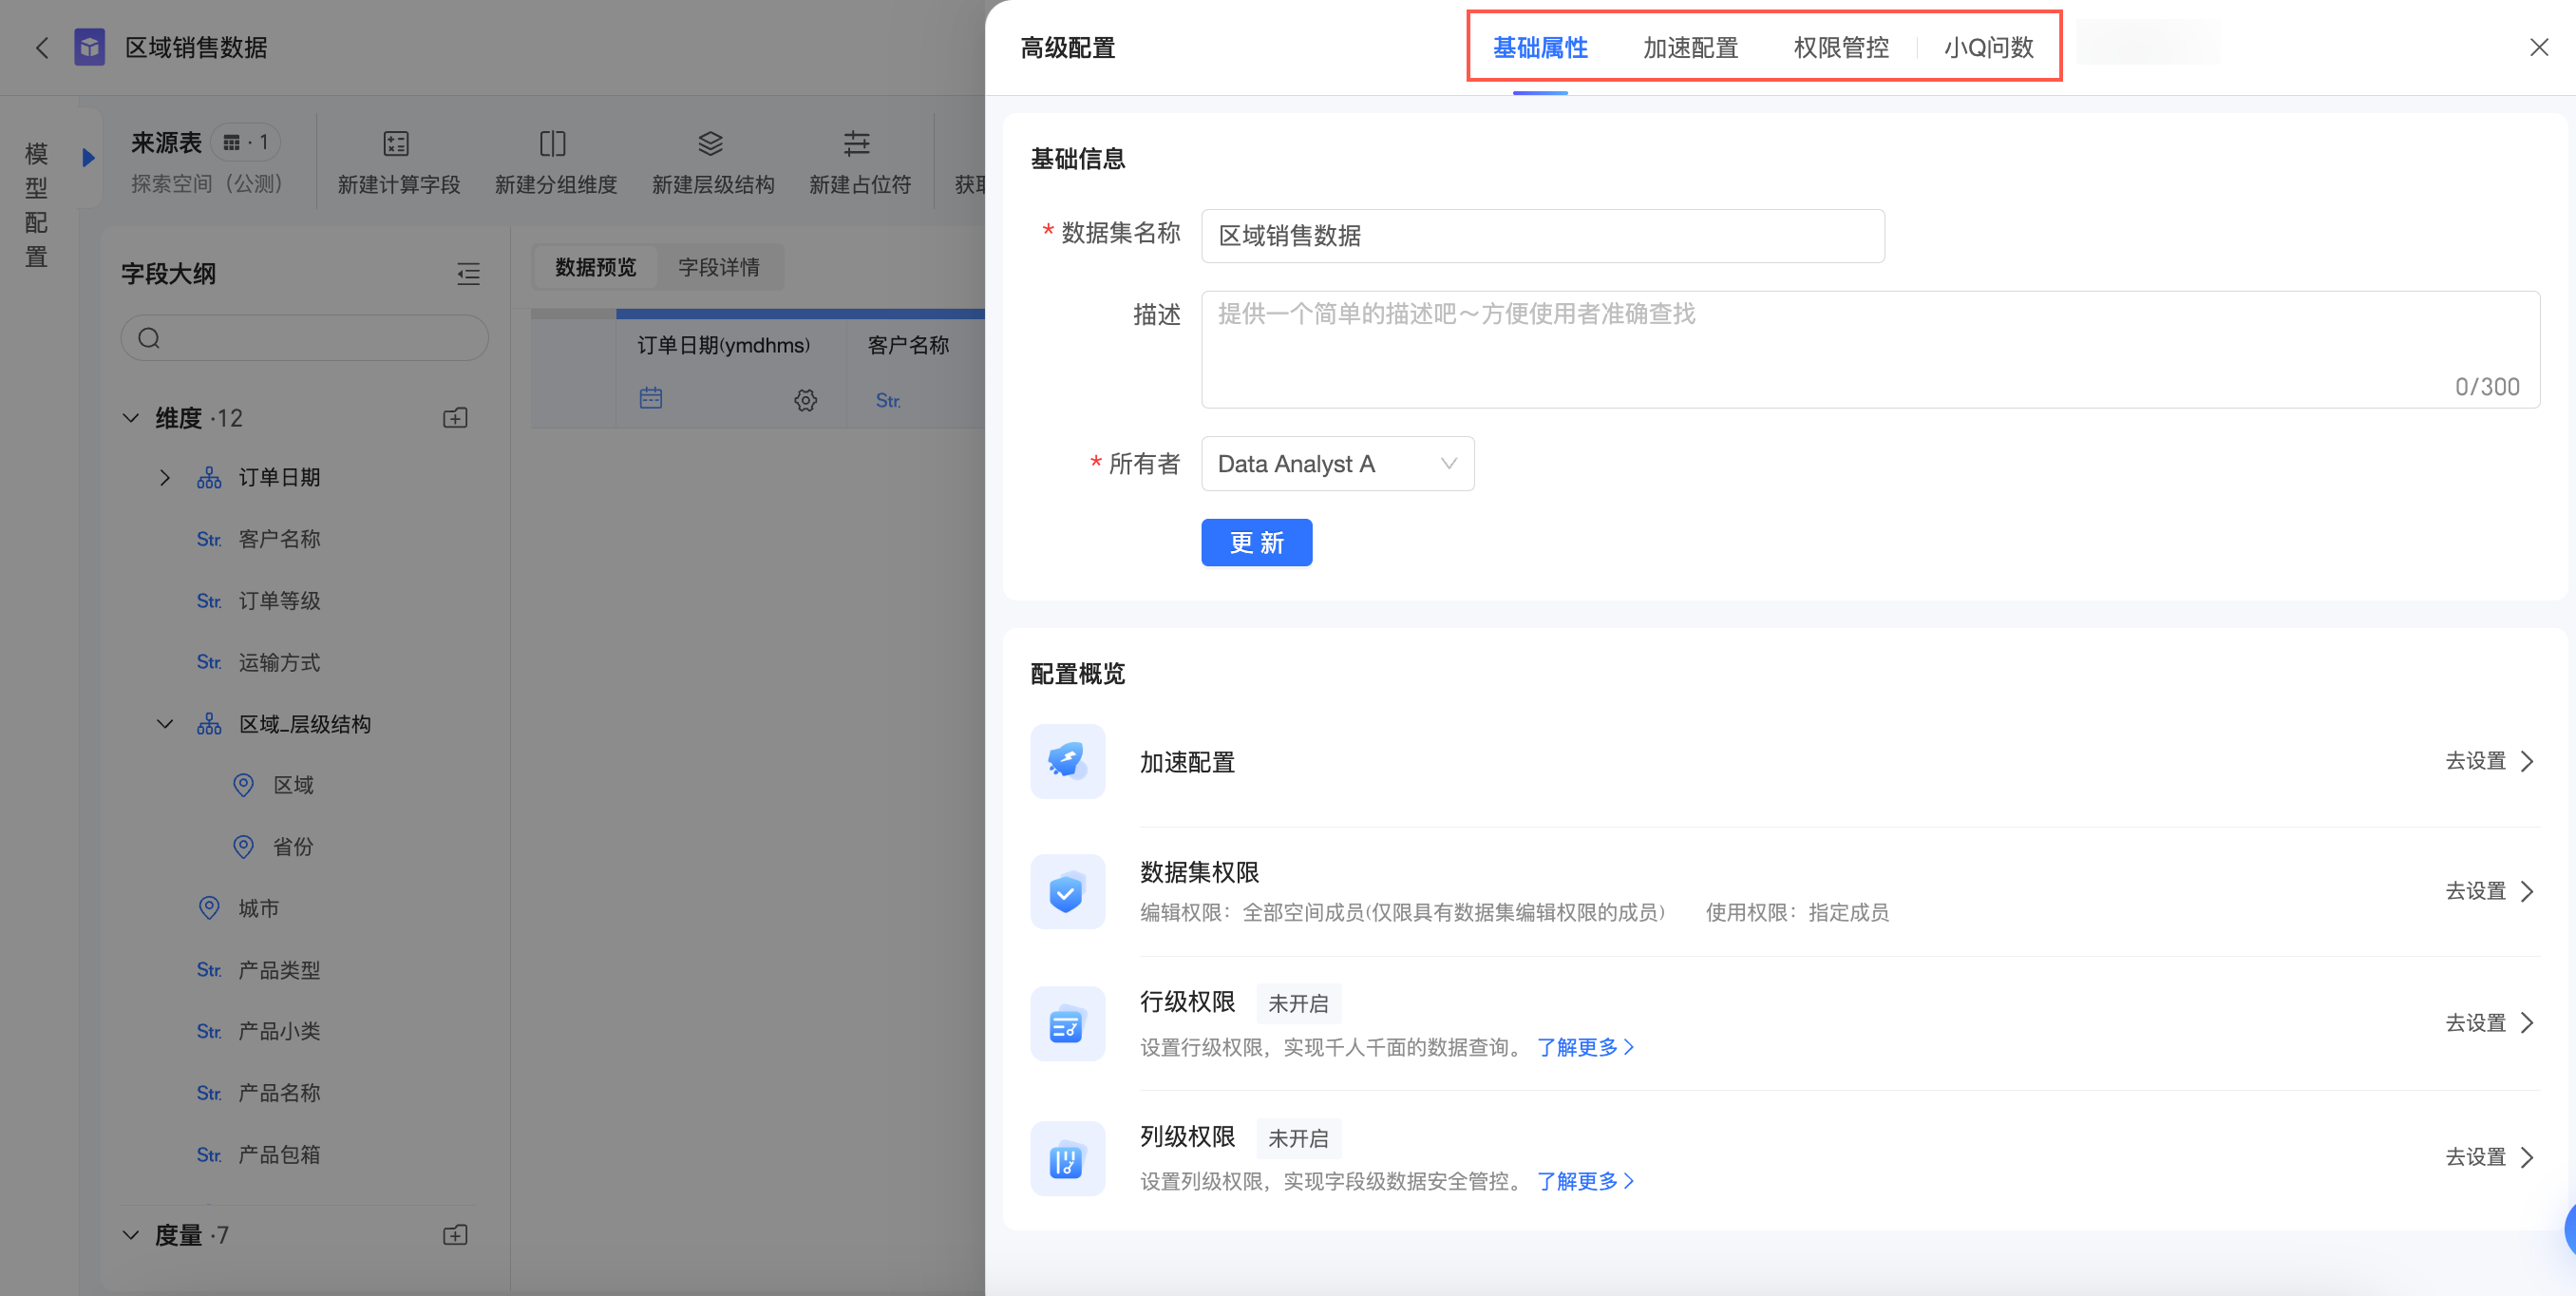Click the 新建占位符 icon
Image resolution: width=2576 pixels, height=1296 pixels.
[857, 143]
